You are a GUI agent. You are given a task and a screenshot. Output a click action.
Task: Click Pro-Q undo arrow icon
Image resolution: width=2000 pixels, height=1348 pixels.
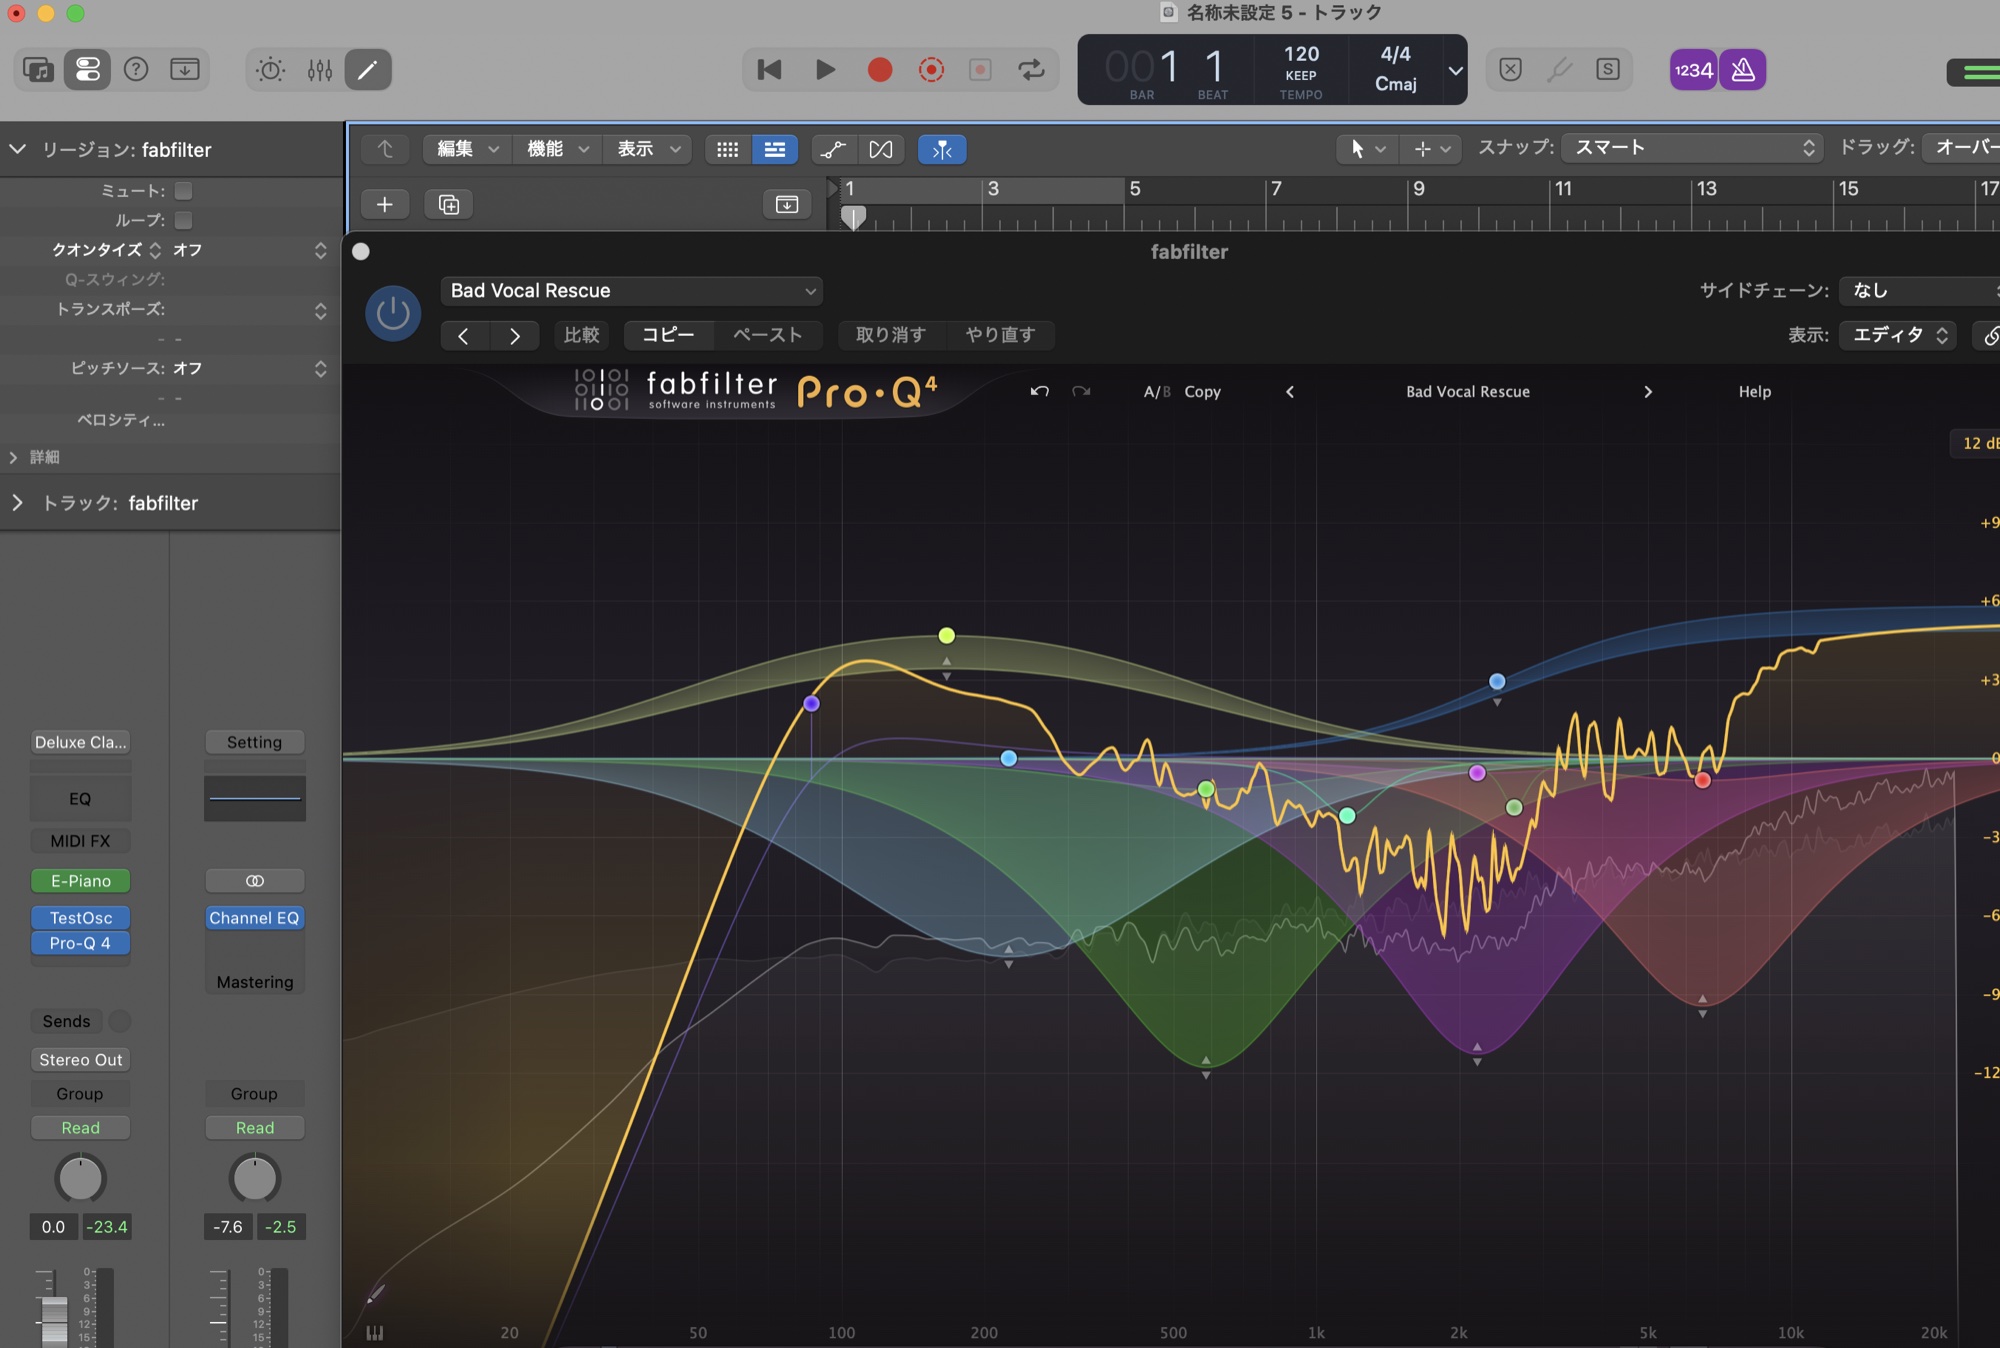[x=1040, y=391]
